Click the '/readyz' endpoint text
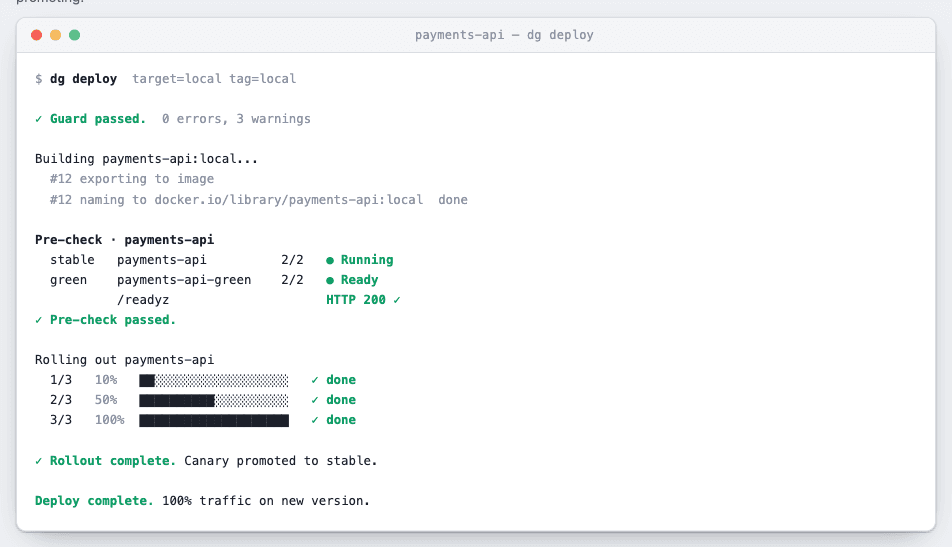 [x=143, y=300]
